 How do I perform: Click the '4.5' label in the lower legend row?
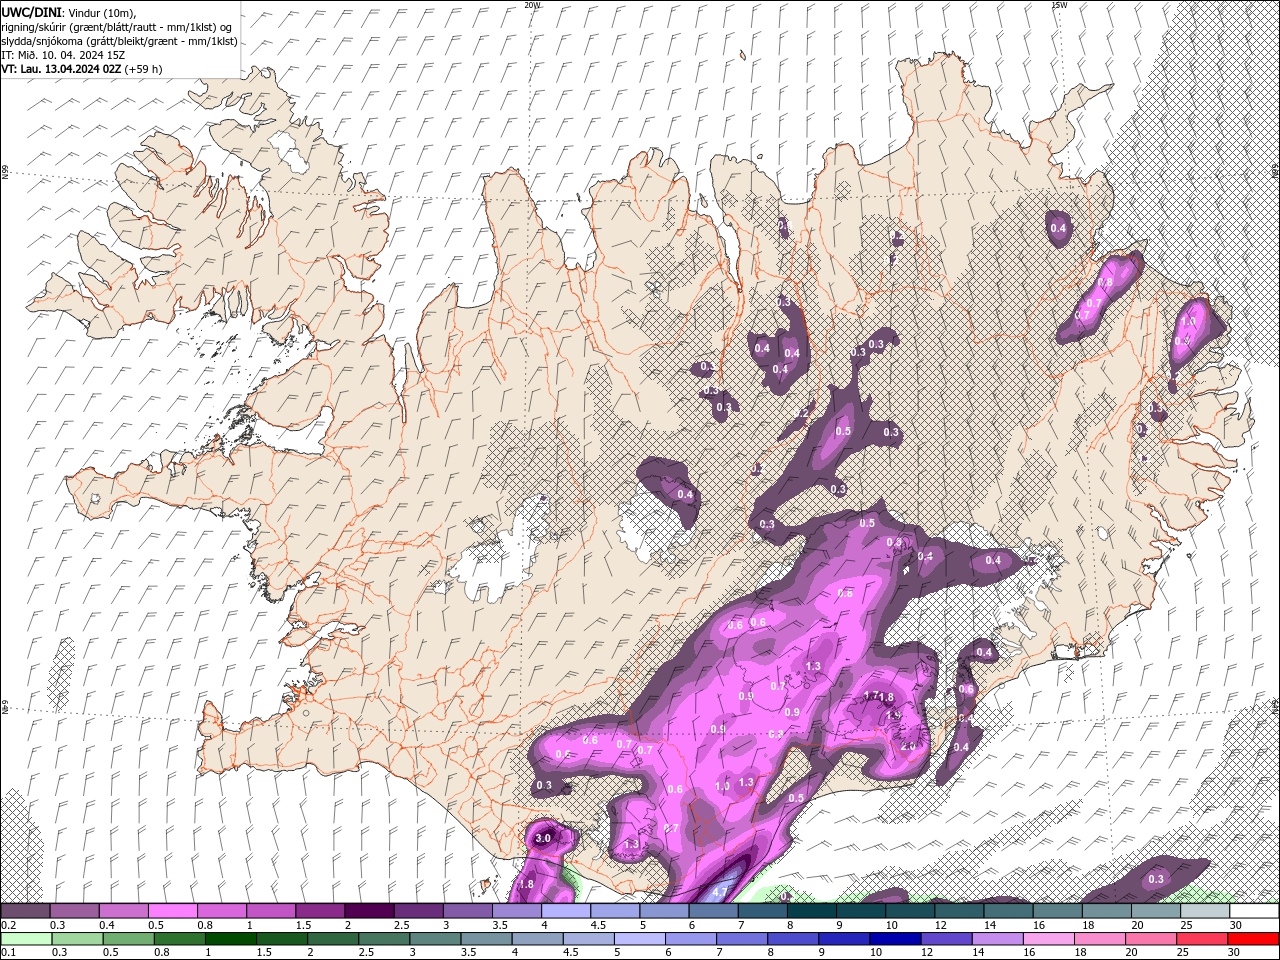click(x=570, y=952)
